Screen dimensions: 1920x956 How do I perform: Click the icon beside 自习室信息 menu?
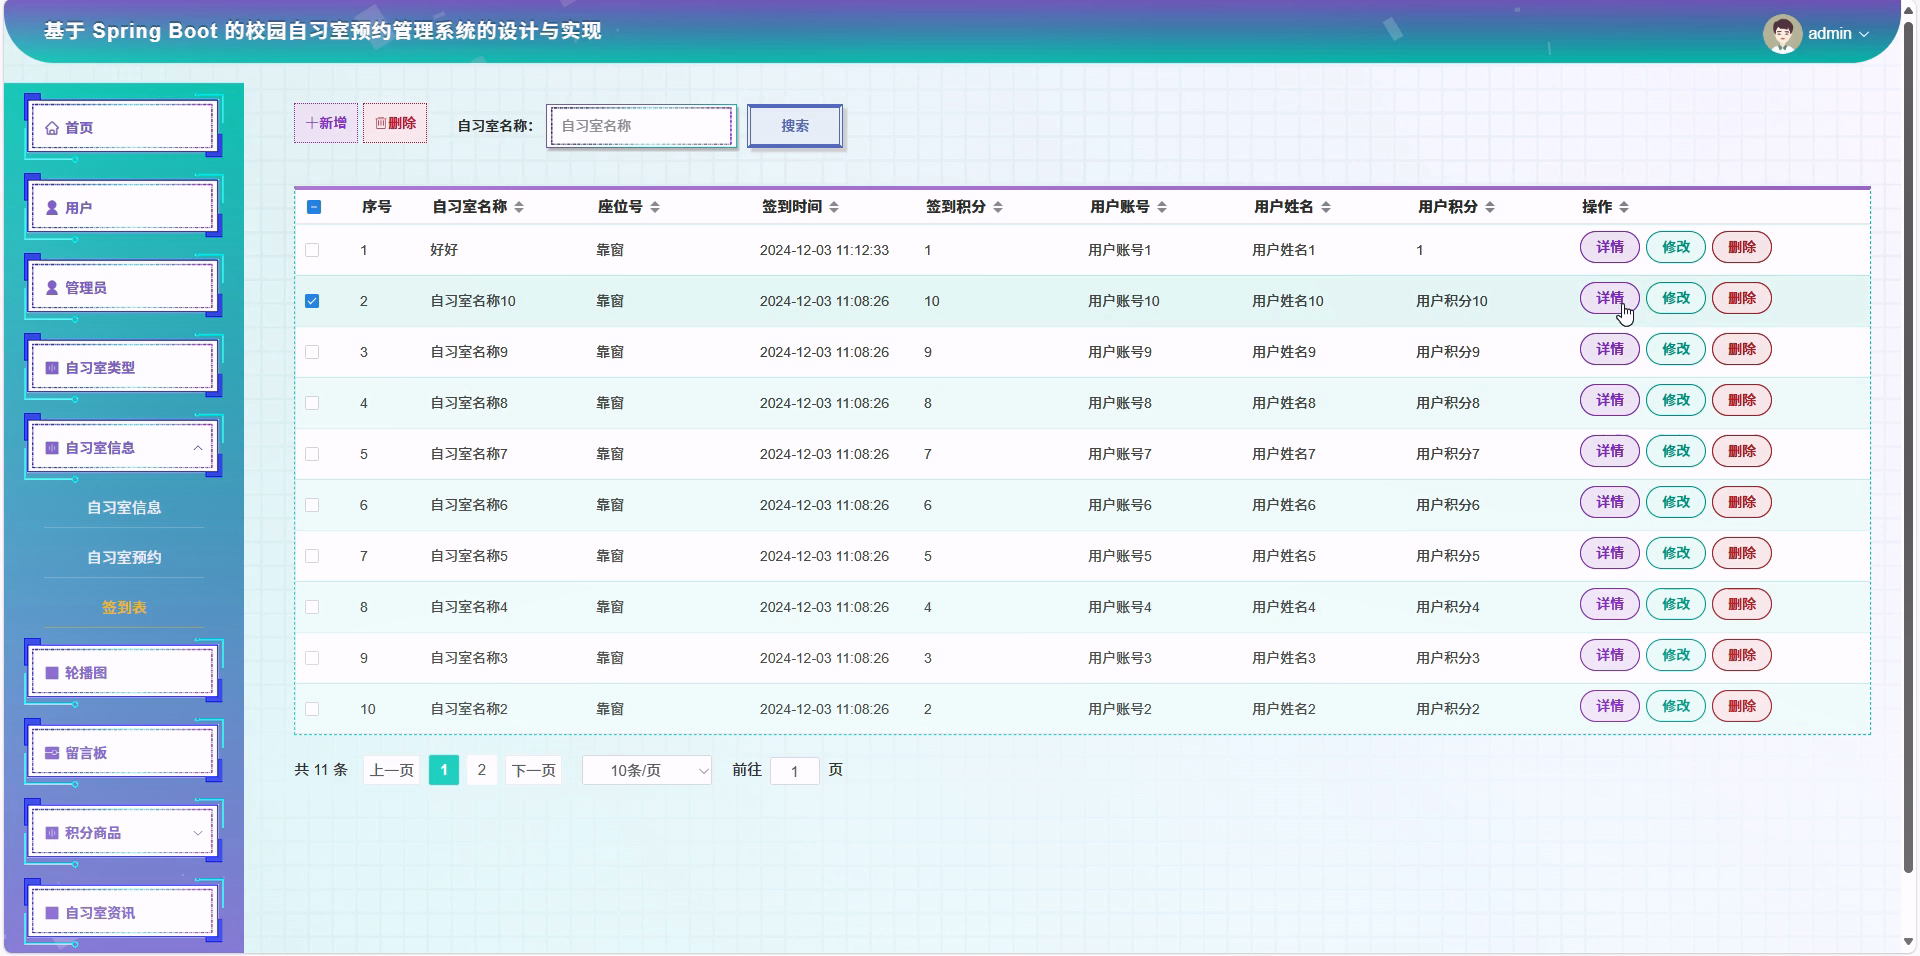[52, 448]
